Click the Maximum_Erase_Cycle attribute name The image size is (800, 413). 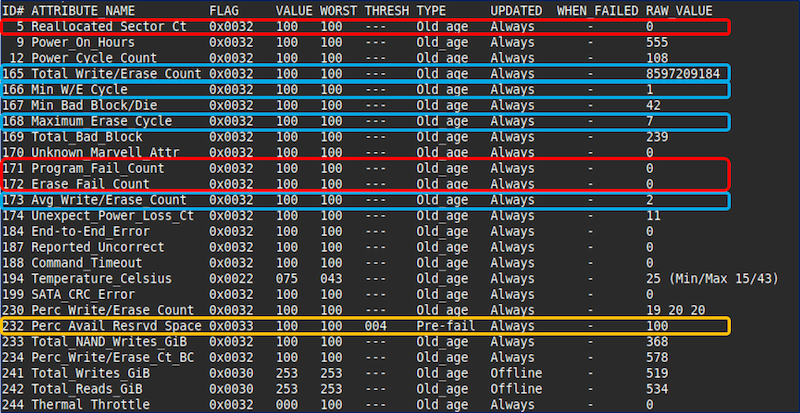[x=101, y=121]
